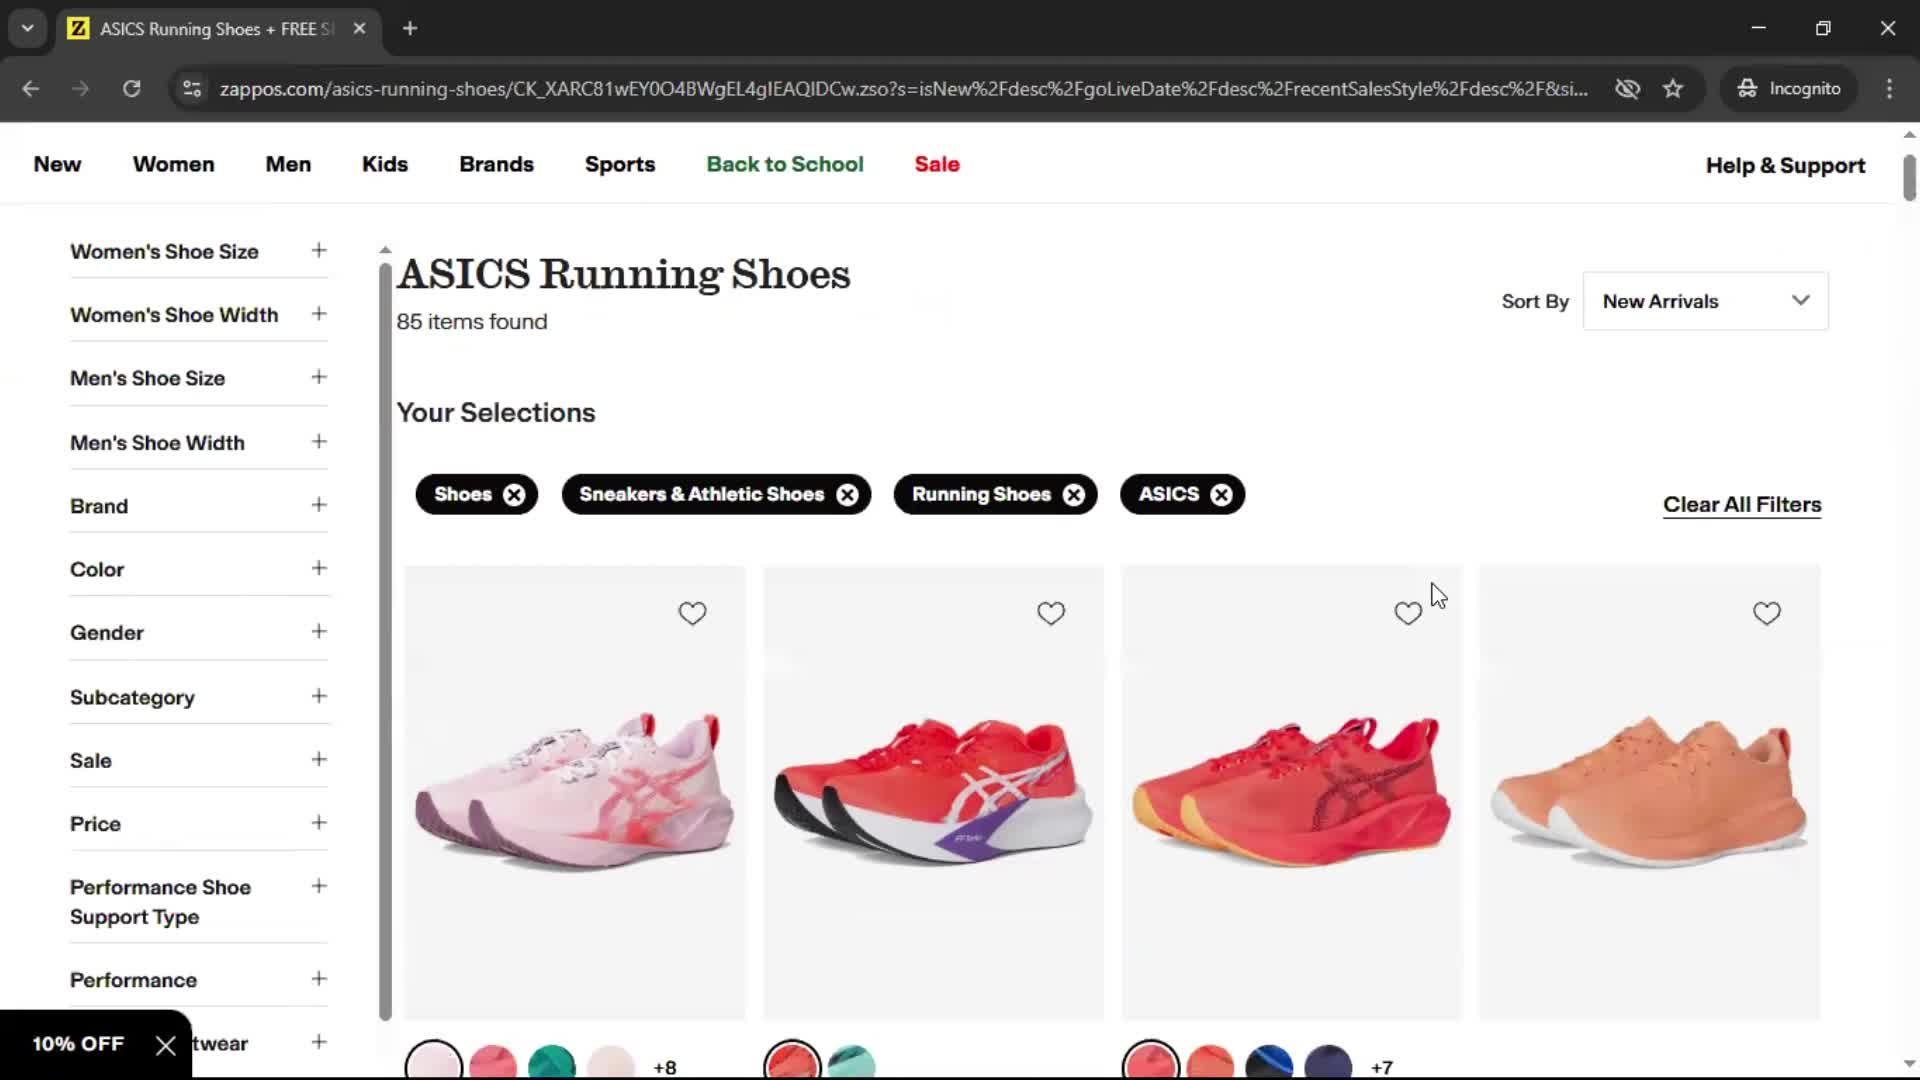
Task: Expand the Women's Shoe Width filter
Action: (x=199, y=314)
